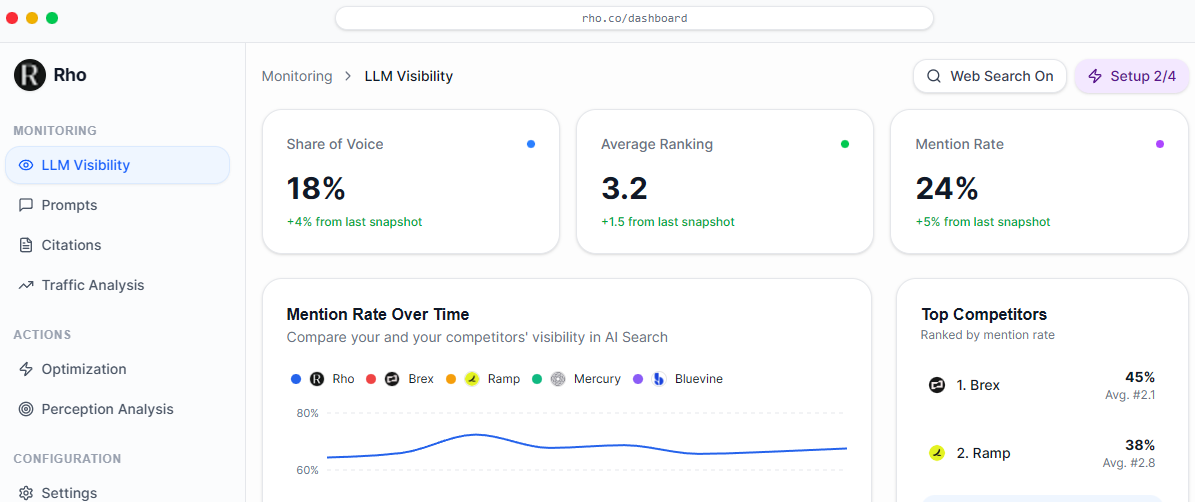Click the Average Ranking 3.2 value
The image size is (1195, 502).
click(x=624, y=188)
